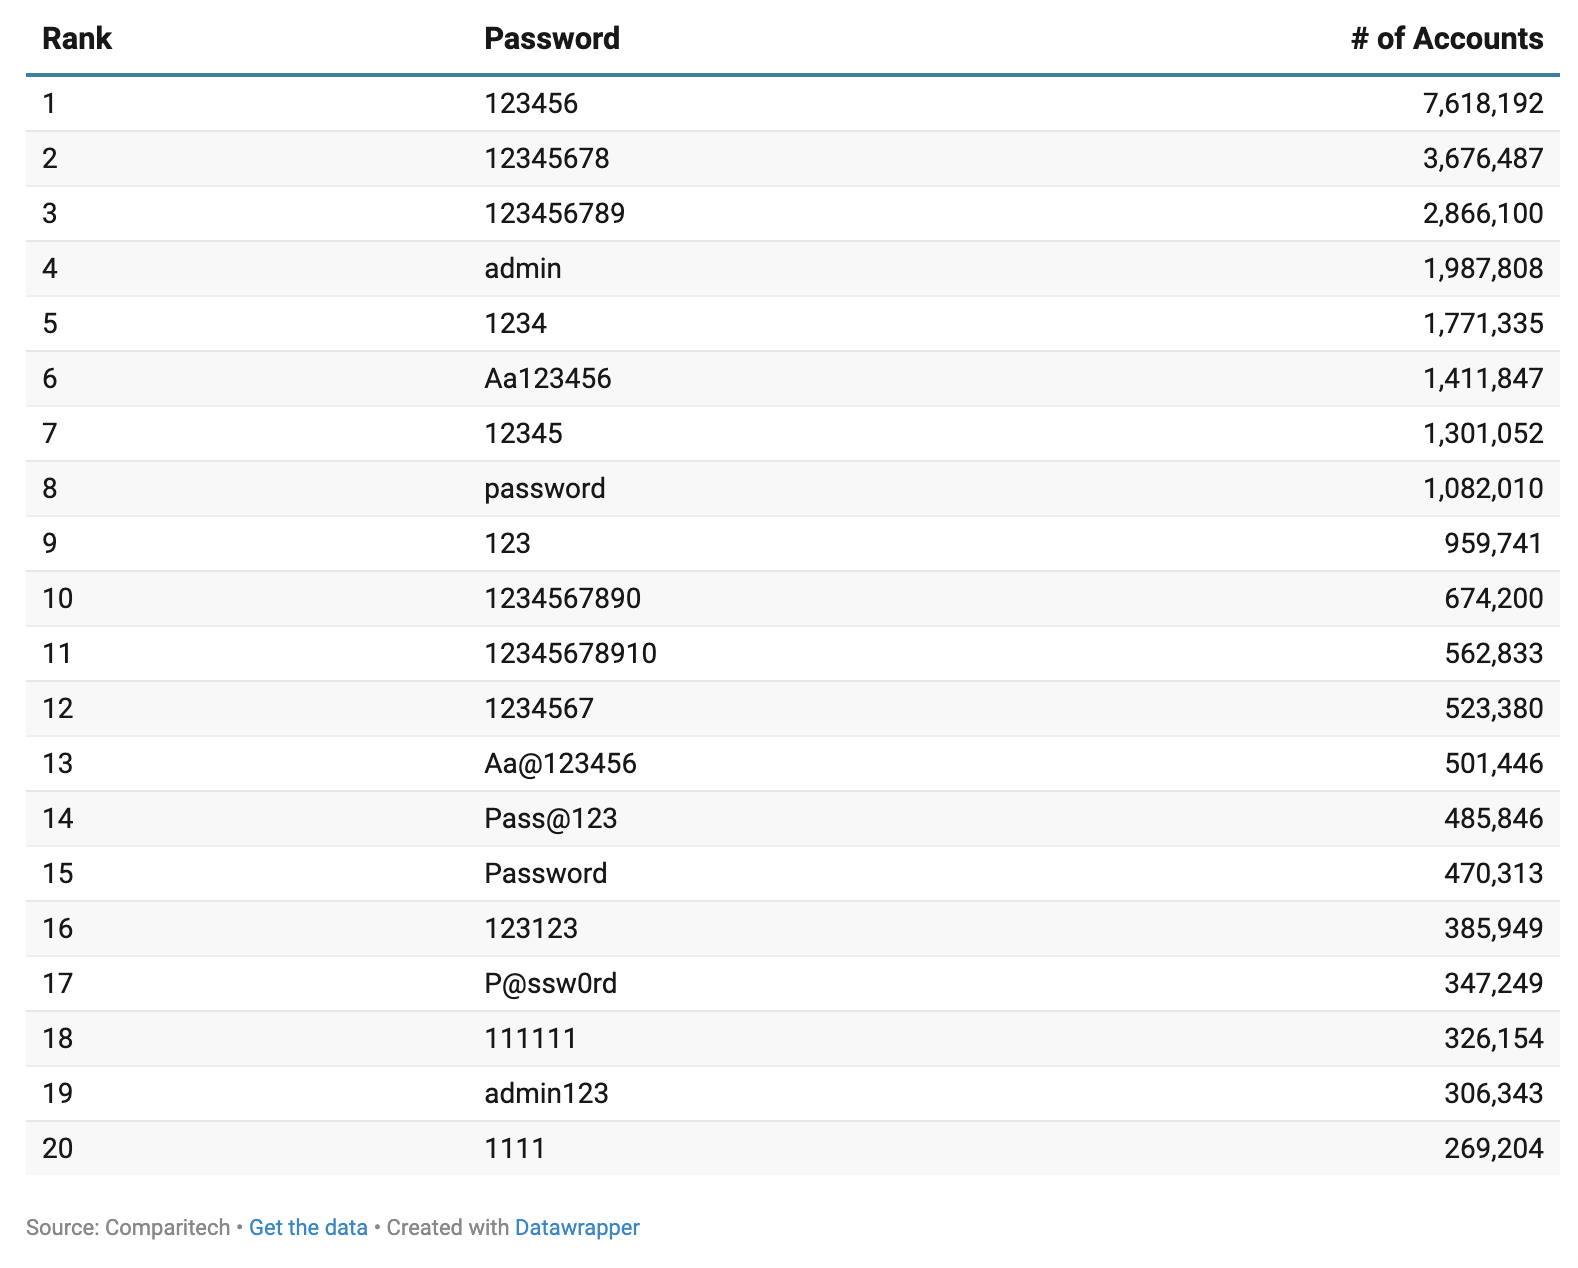Select the 'P@ssw0rd' password cell
1578x1268 pixels.
click(x=551, y=984)
